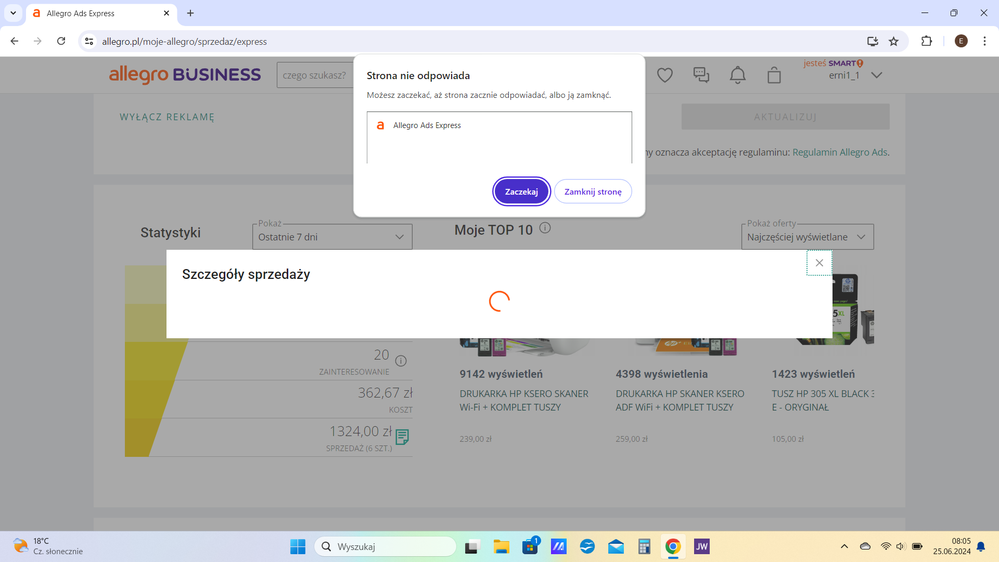Open the weather widget showing 18°C

tap(48, 547)
